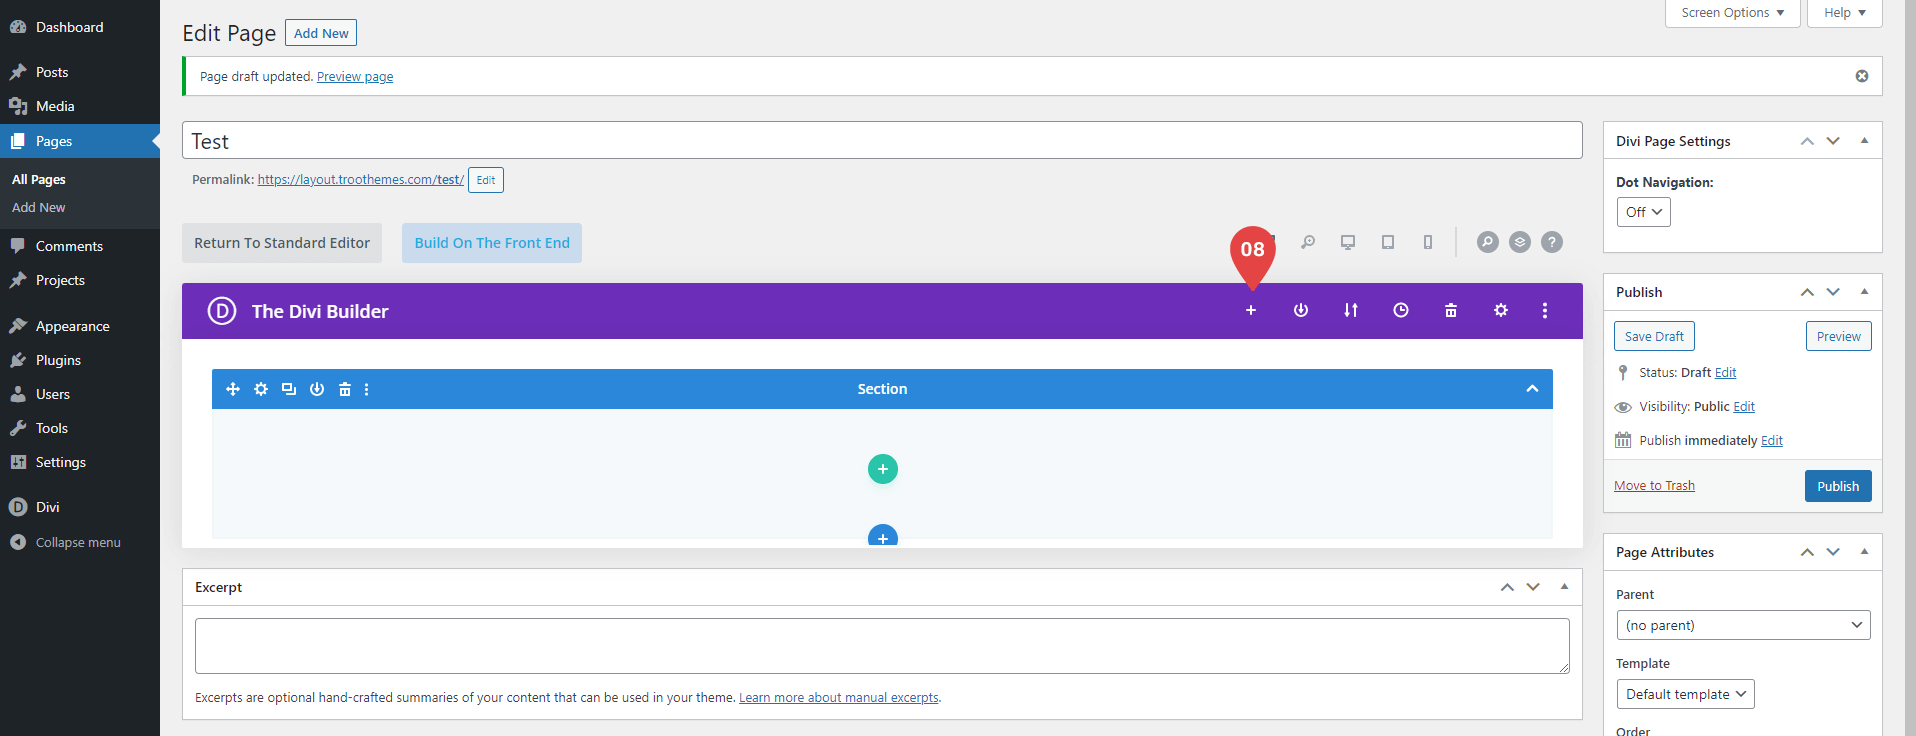
Task: Switch to tablet view icon
Action: [1388, 242]
